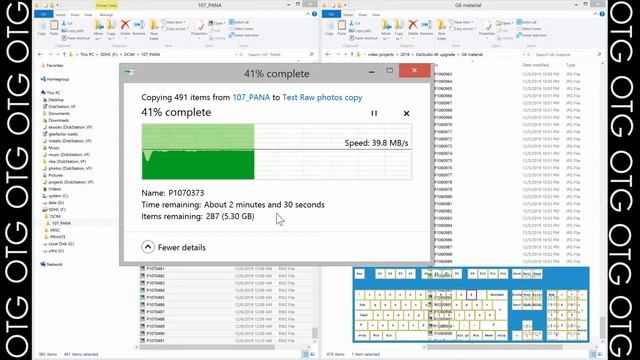
Task: Sort by Date modified column in G6 material
Action: (536, 65)
